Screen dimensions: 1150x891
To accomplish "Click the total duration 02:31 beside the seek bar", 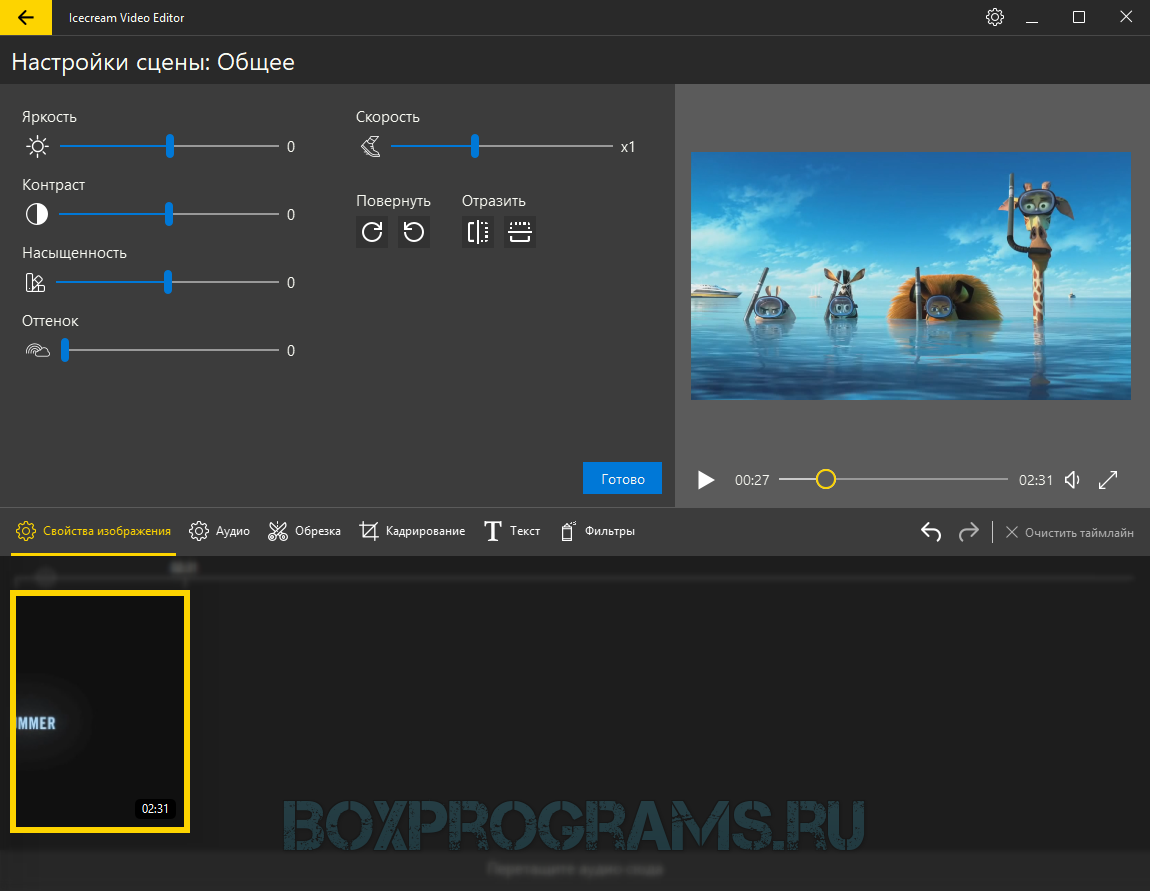I will (x=1036, y=480).
